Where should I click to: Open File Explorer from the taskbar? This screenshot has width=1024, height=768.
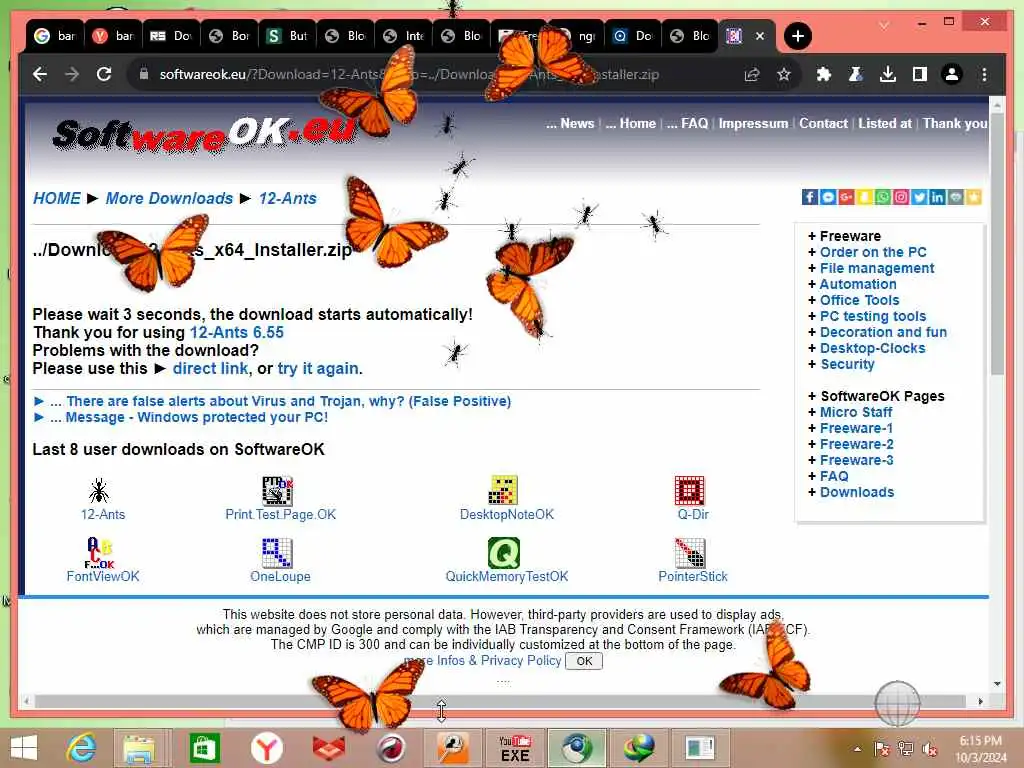pos(139,748)
